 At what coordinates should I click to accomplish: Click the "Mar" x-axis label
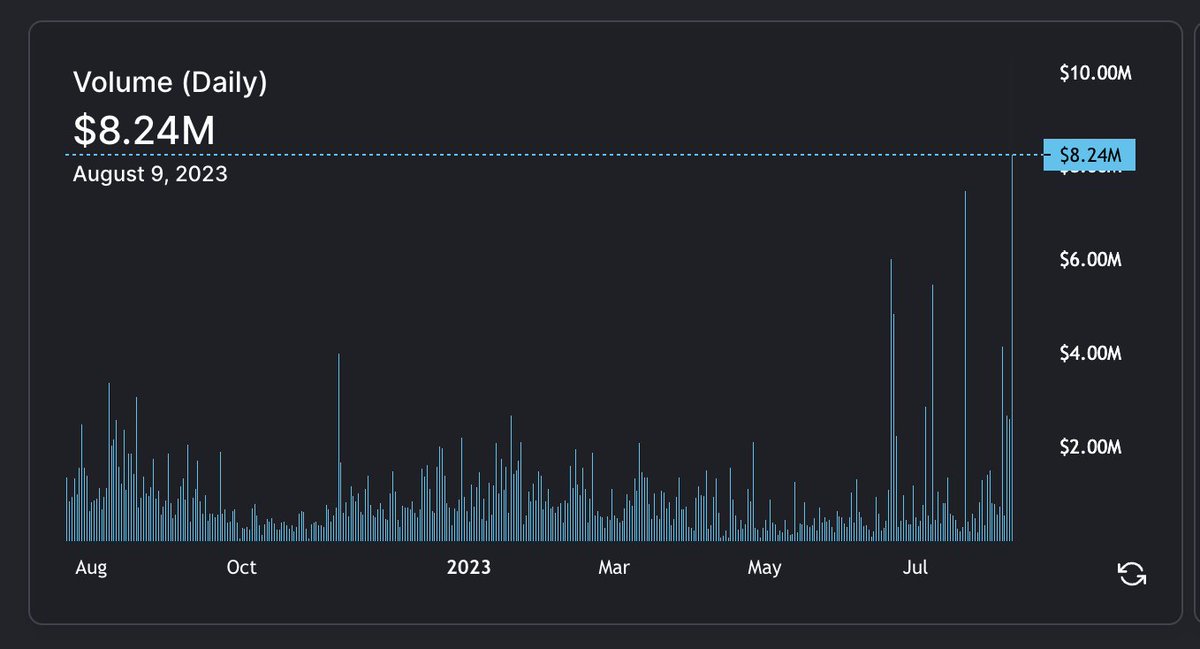[x=614, y=567]
